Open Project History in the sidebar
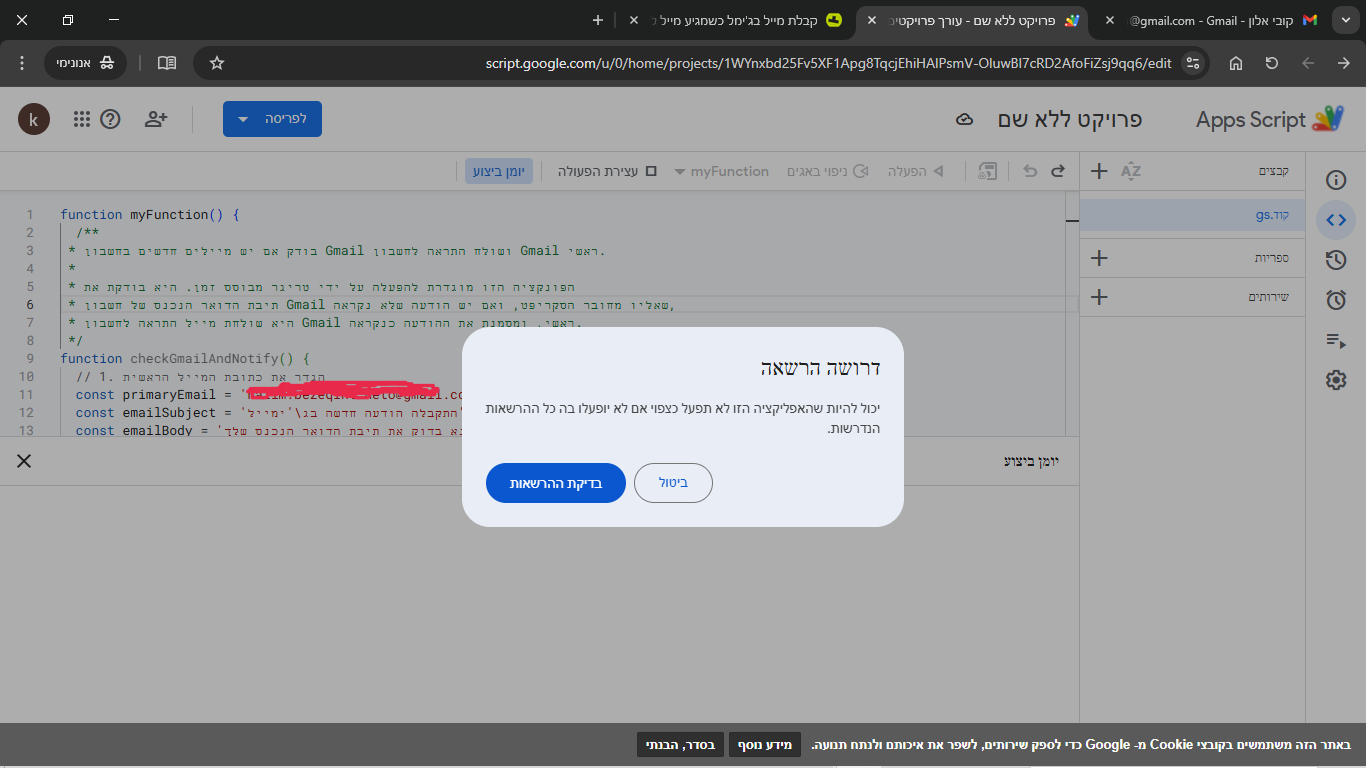1366x768 pixels. [x=1336, y=260]
